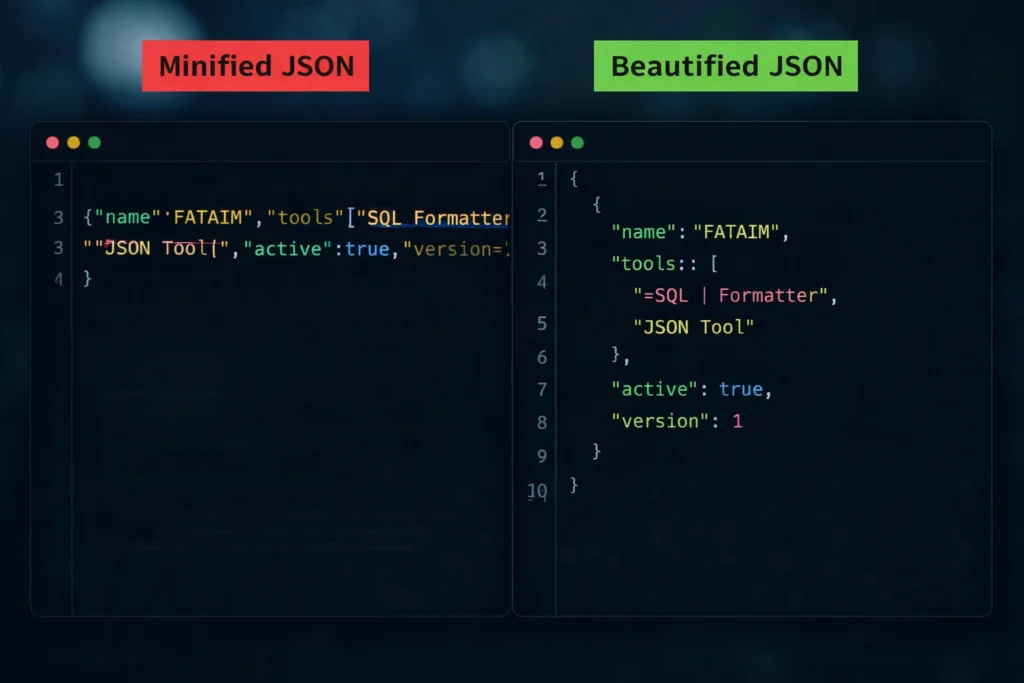Click the yellow traffic light on left window
This screenshot has height=683, width=1024.
point(73,142)
